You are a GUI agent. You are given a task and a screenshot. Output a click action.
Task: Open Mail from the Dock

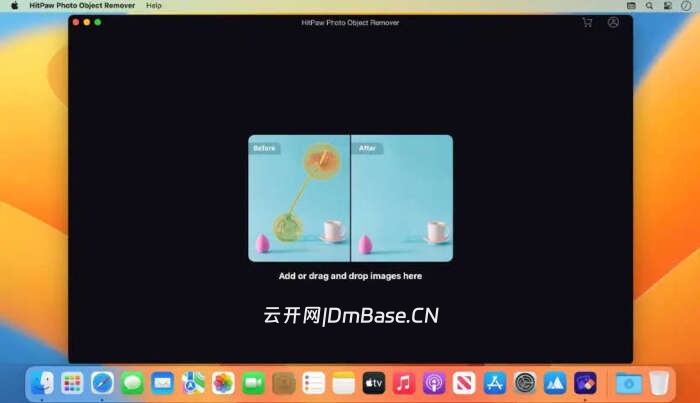[162, 383]
